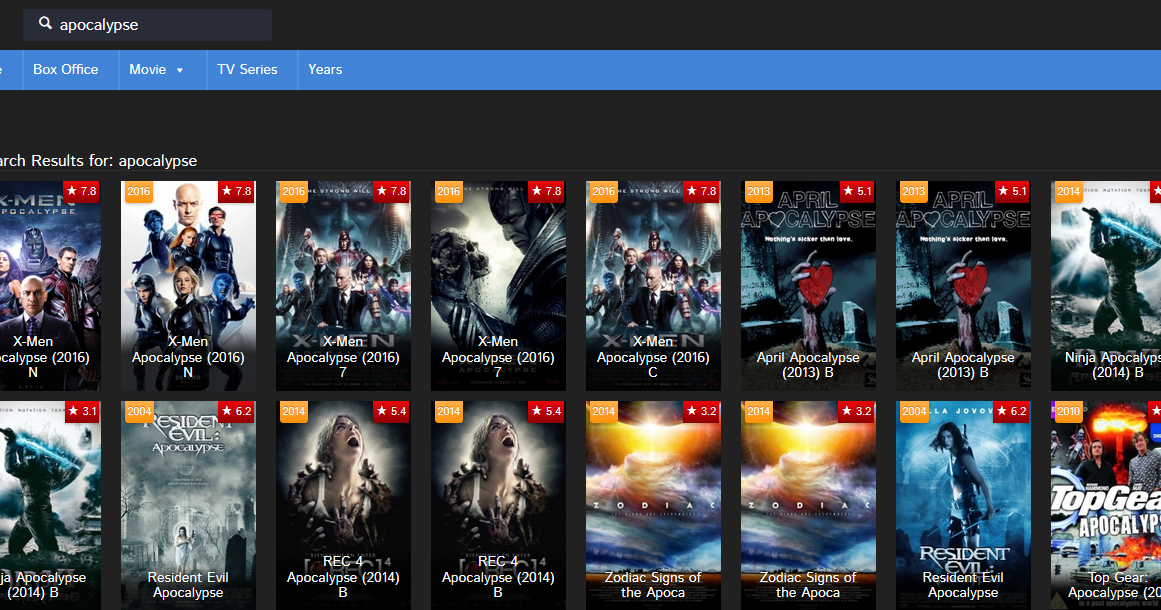
Task: Select Box Office from the navigation menu
Action: coord(65,69)
